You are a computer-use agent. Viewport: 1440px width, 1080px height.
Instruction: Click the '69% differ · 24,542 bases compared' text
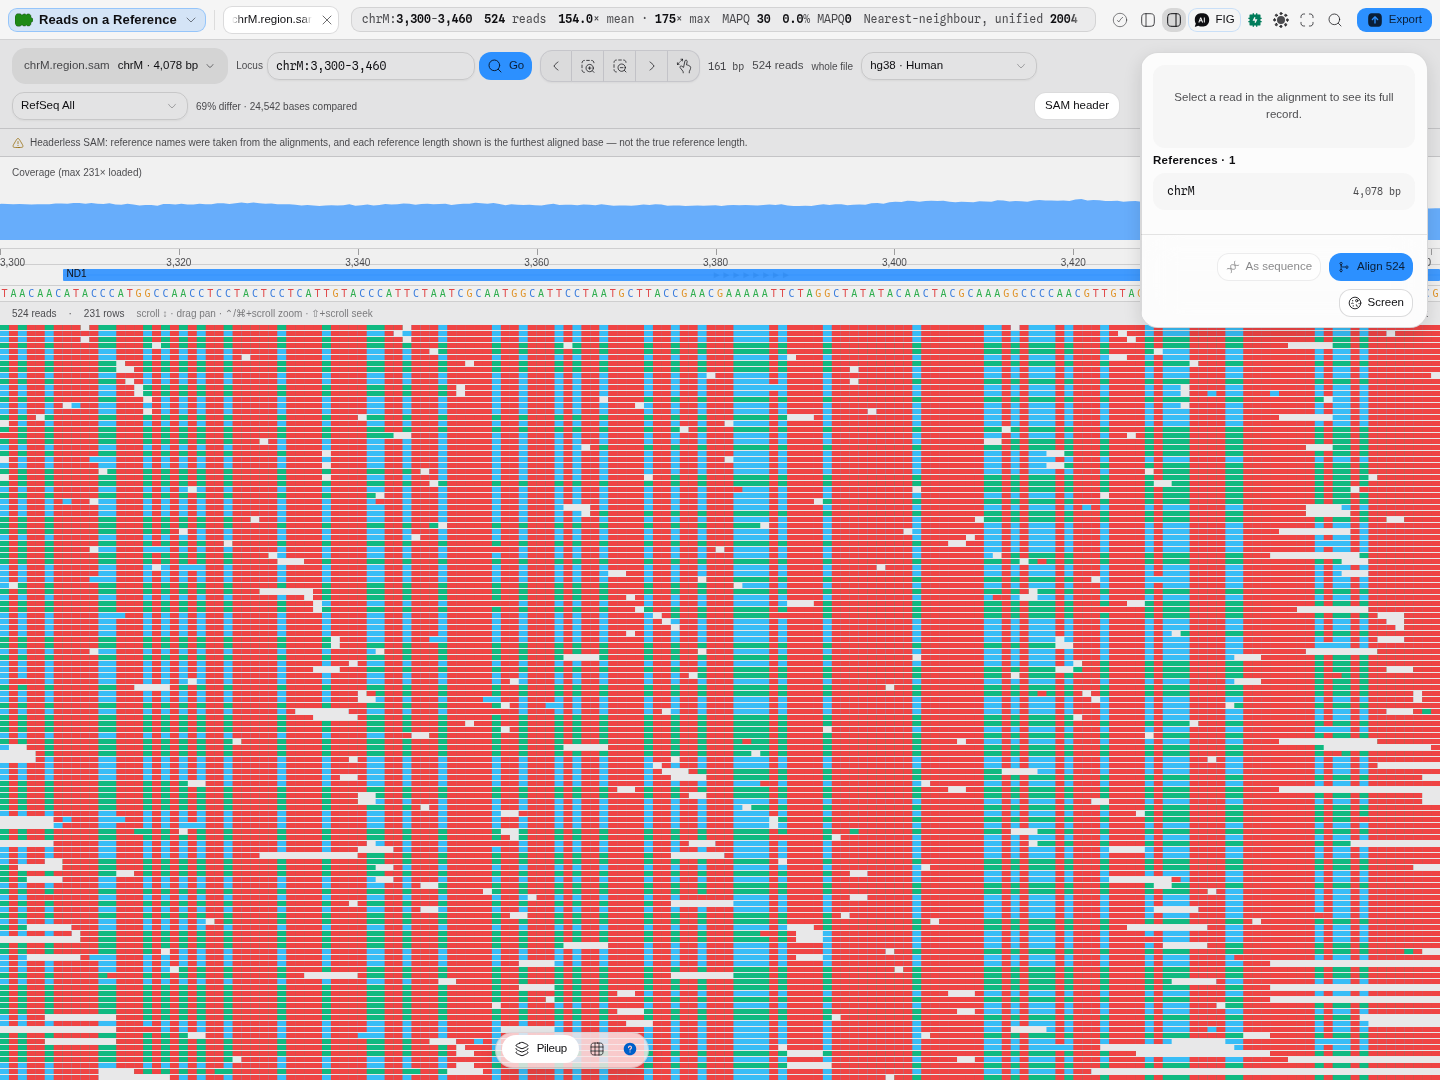tap(276, 107)
